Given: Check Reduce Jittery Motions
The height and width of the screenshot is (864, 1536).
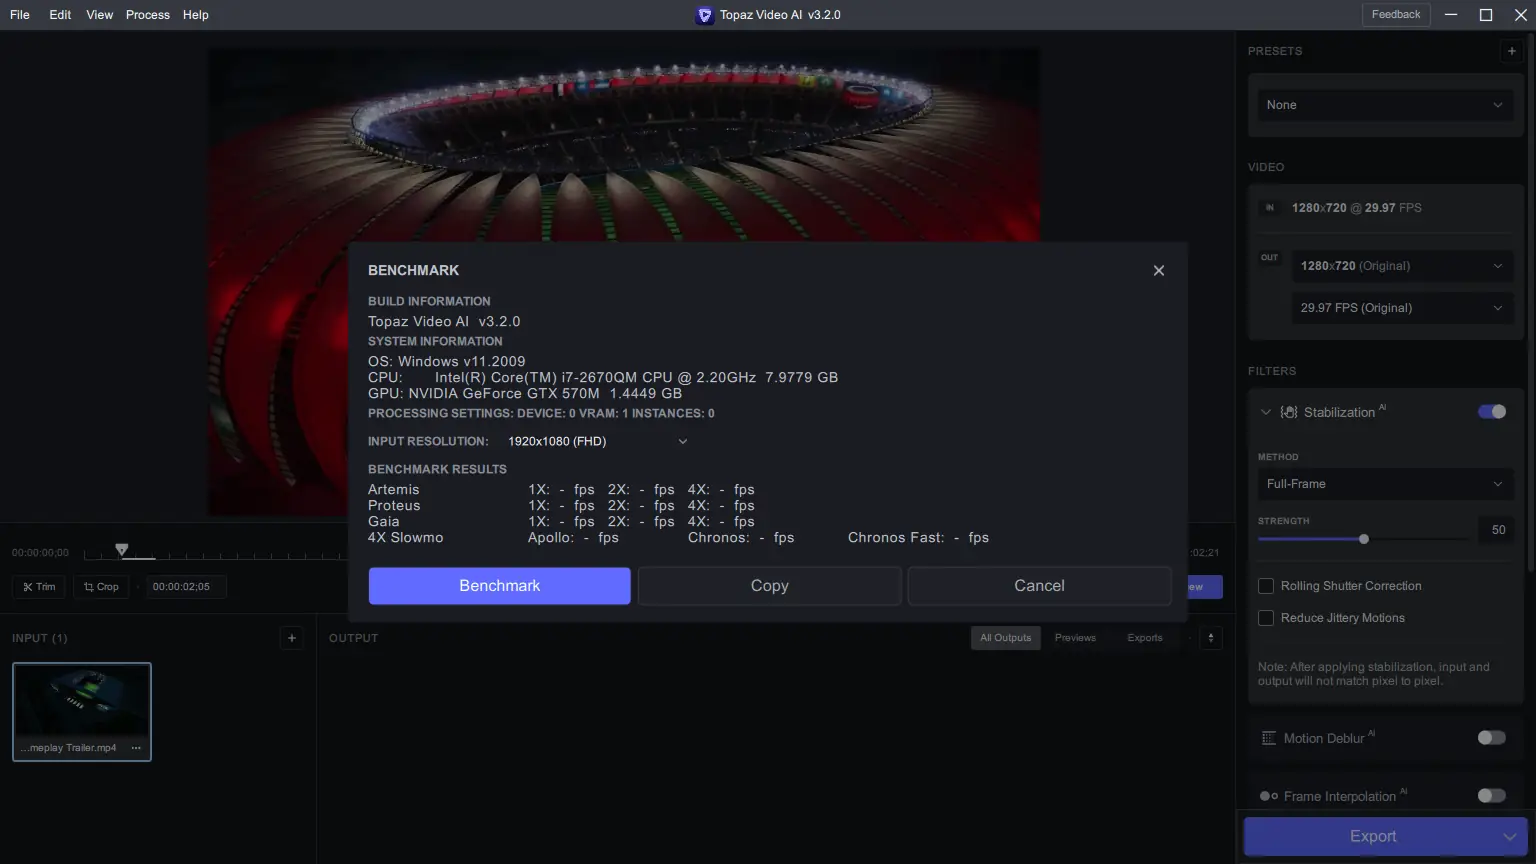Looking at the screenshot, I should 1266,618.
